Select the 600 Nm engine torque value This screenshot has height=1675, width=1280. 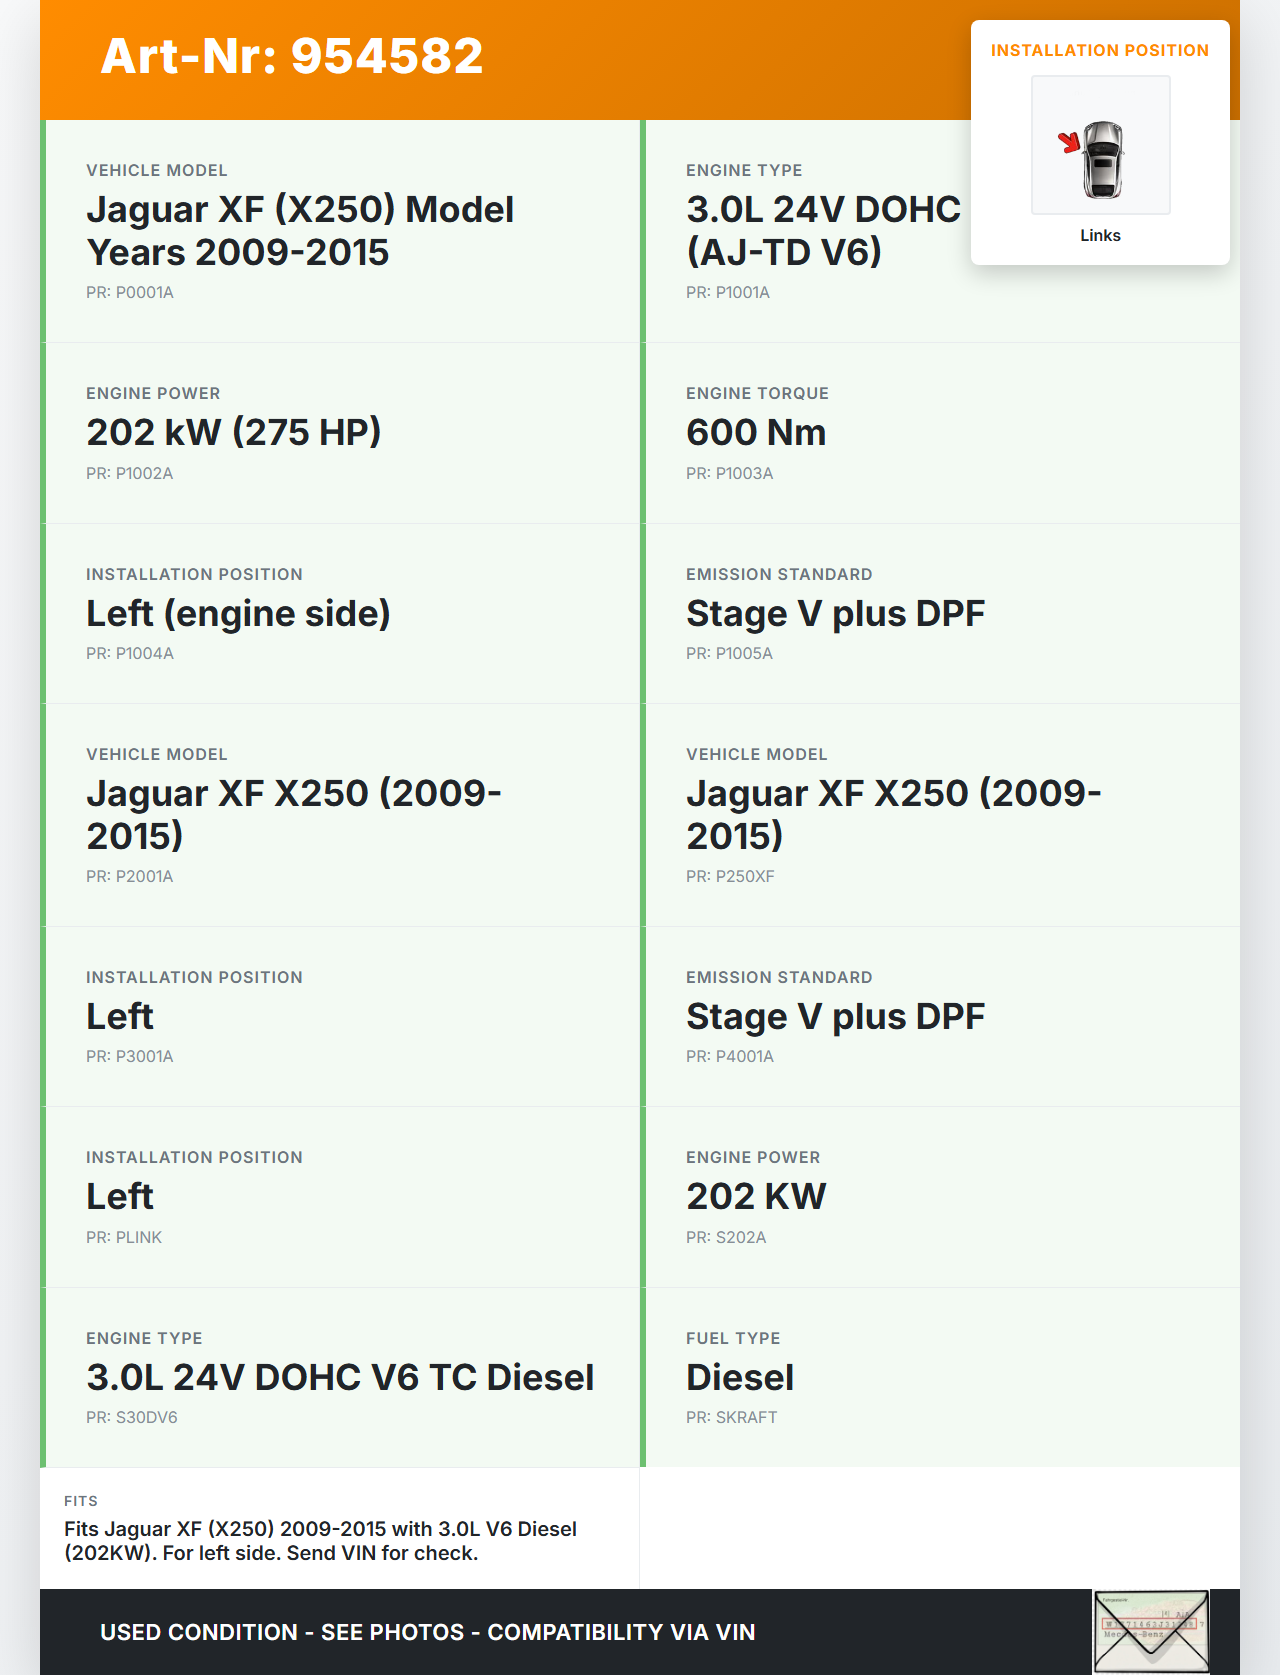(x=756, y=433)
